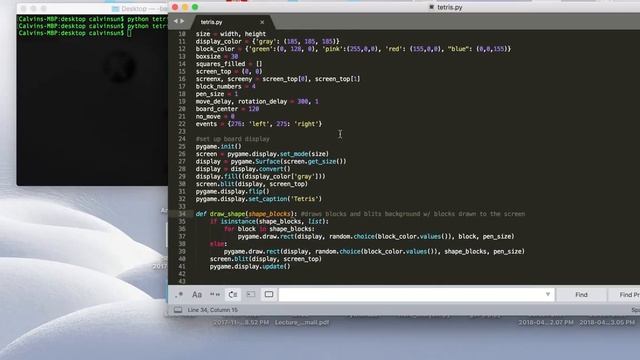Click the 'Tetris' caption string in code
This screenshot has width=640, height=360.
tap(304, 199)
